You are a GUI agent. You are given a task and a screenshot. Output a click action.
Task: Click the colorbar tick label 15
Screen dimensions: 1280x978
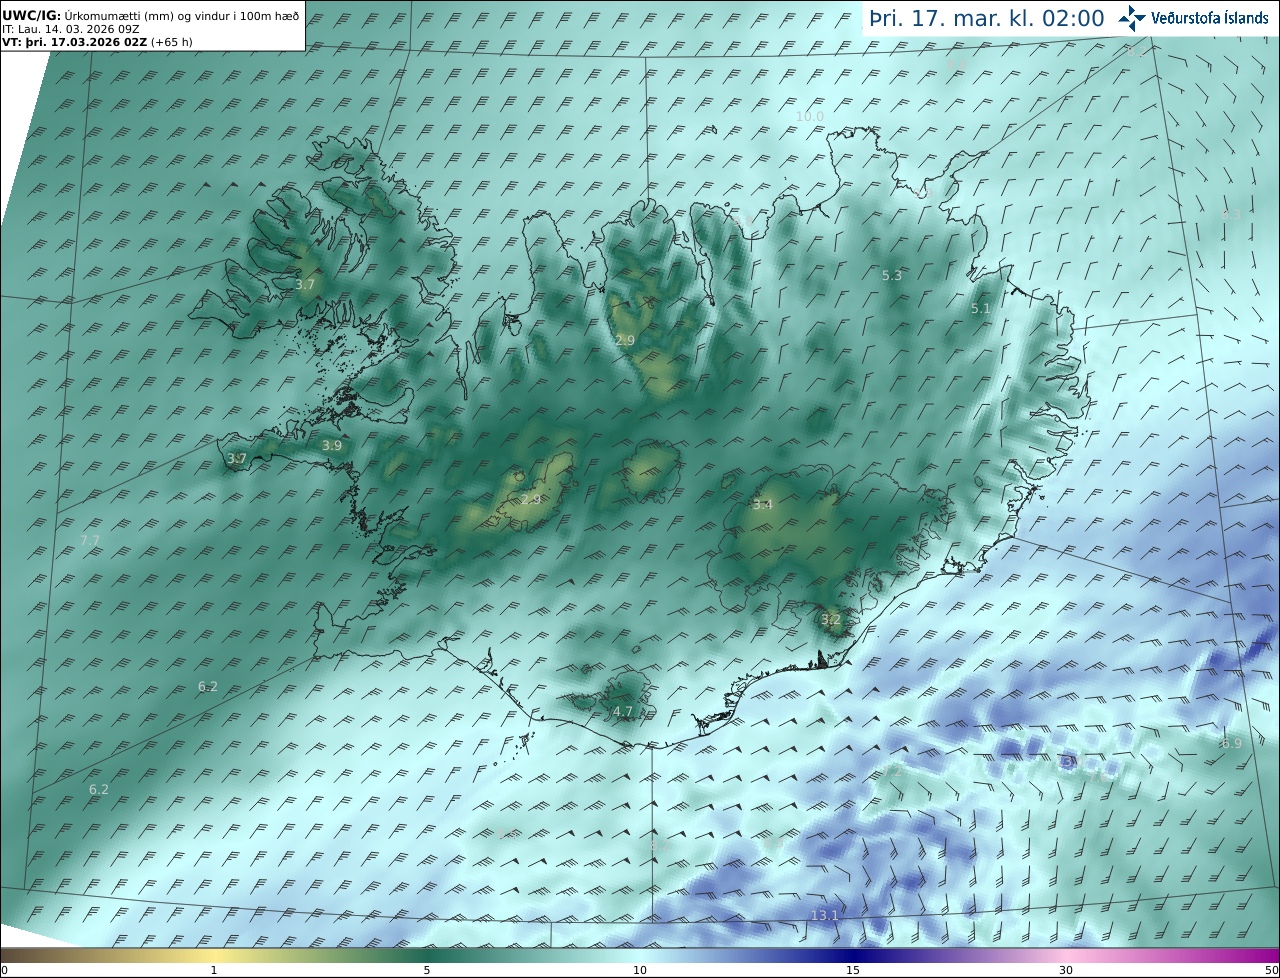[853, 970]
